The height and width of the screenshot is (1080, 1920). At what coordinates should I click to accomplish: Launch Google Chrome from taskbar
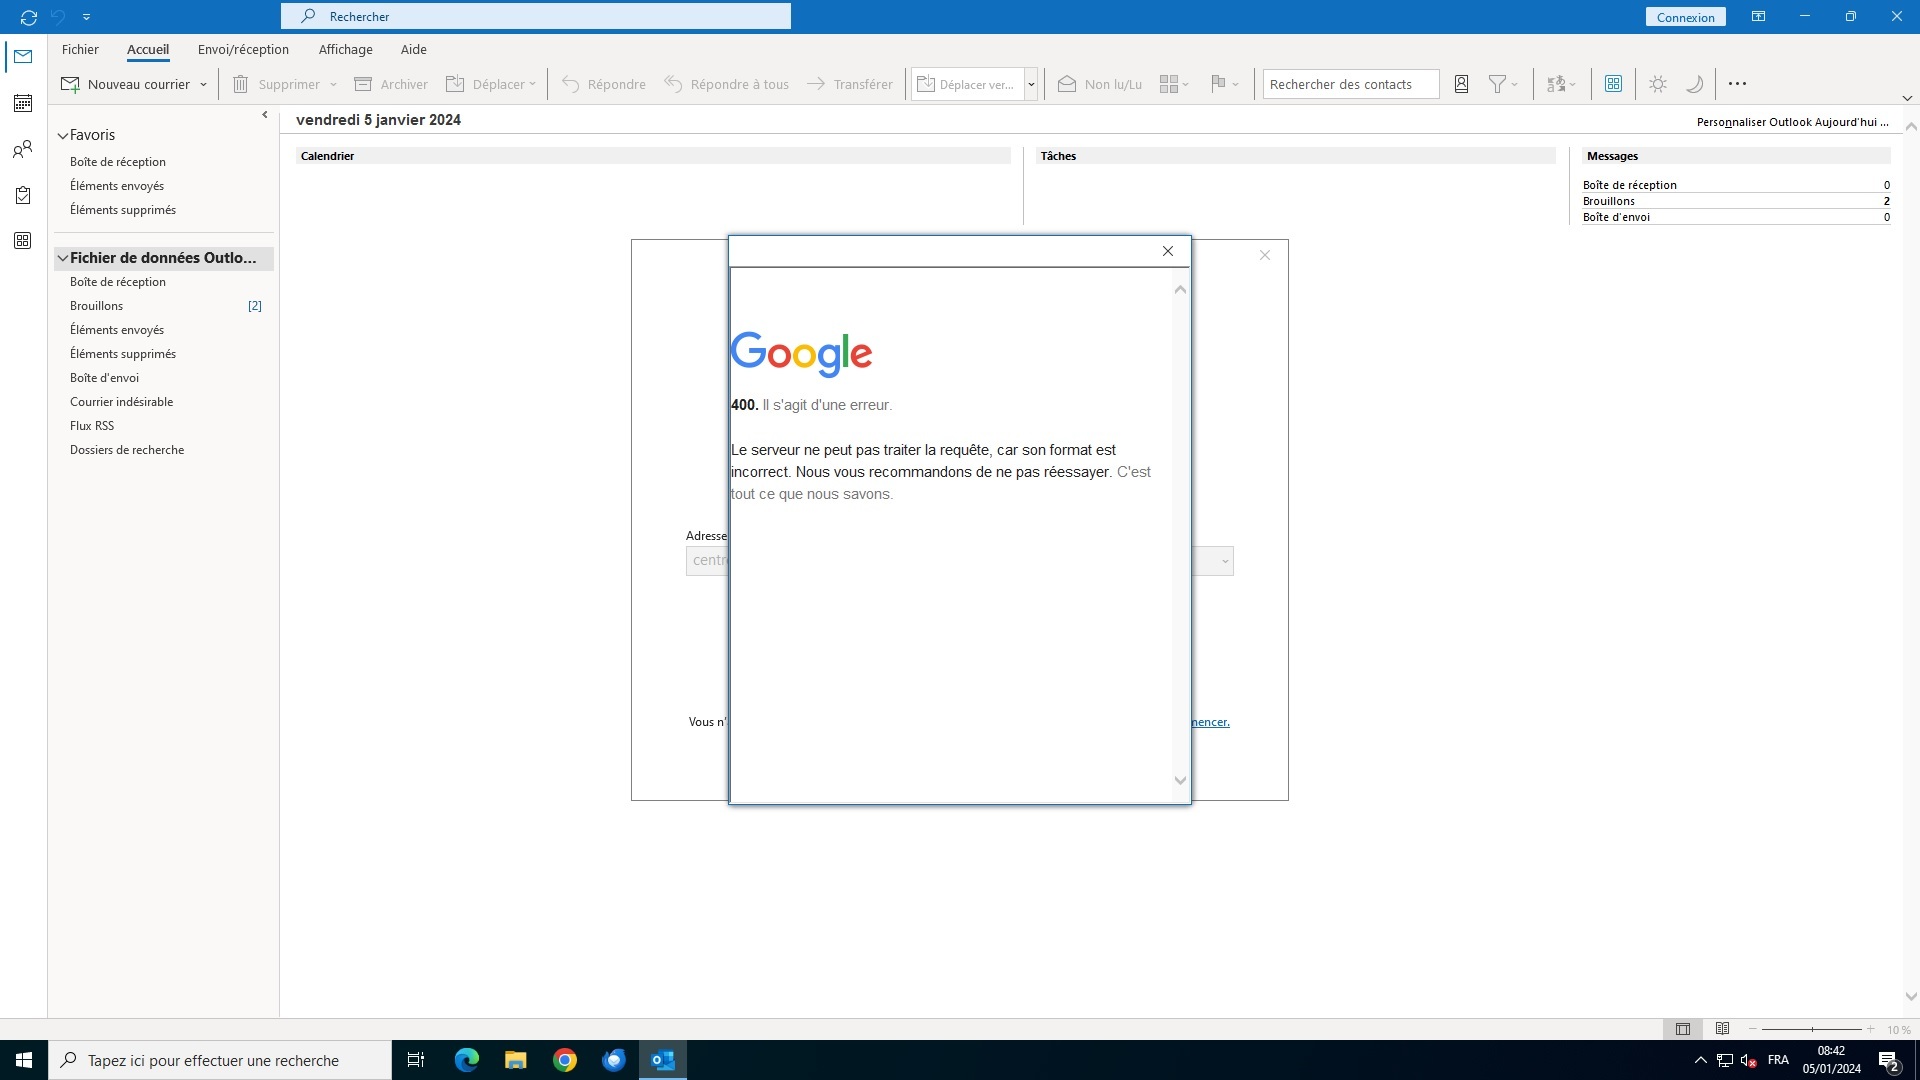(565, 1060)
